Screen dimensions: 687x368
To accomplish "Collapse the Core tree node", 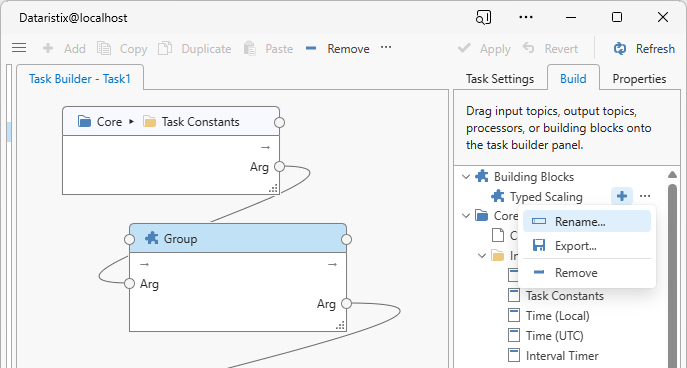I will (x=466, y=216).
